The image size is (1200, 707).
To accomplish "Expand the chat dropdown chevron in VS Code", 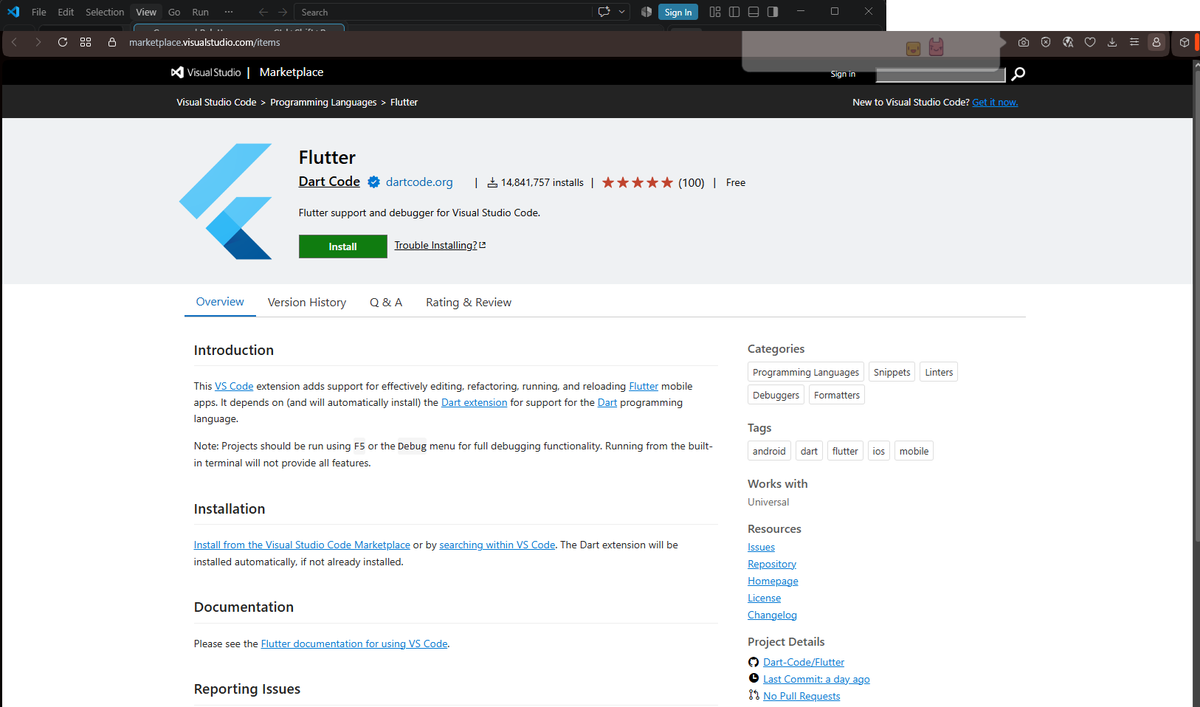I will (x=621, y=12).
